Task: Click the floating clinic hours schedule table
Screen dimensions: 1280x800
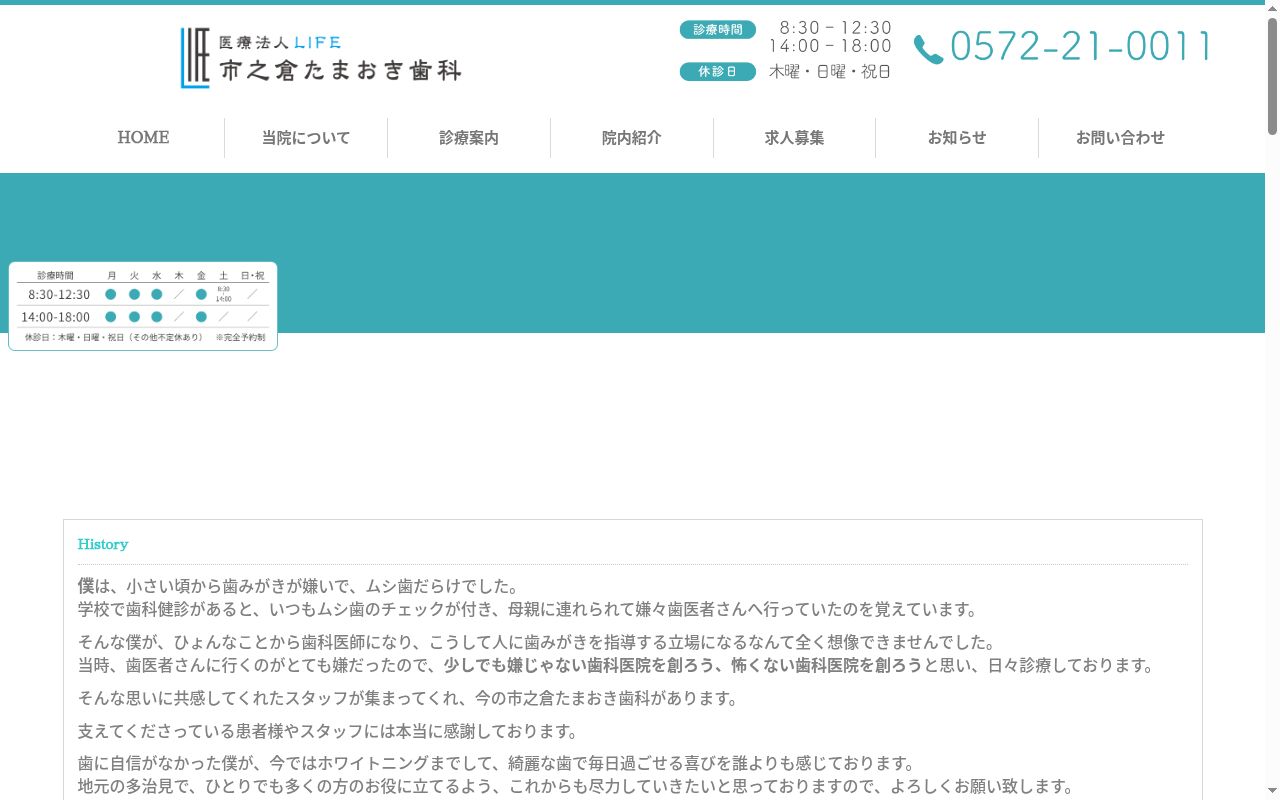Action: click(x=143, y=306)
